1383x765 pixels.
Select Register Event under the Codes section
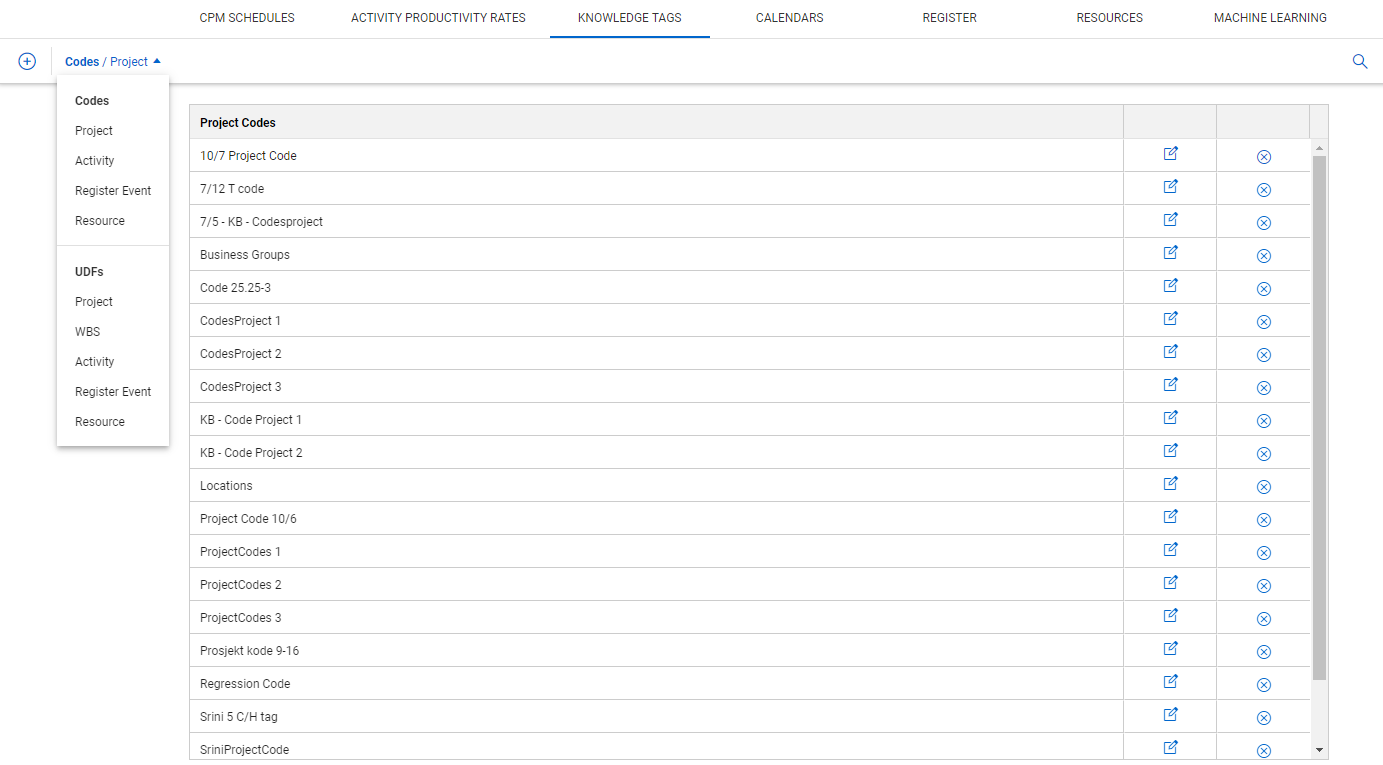click(x=113, y=190)
